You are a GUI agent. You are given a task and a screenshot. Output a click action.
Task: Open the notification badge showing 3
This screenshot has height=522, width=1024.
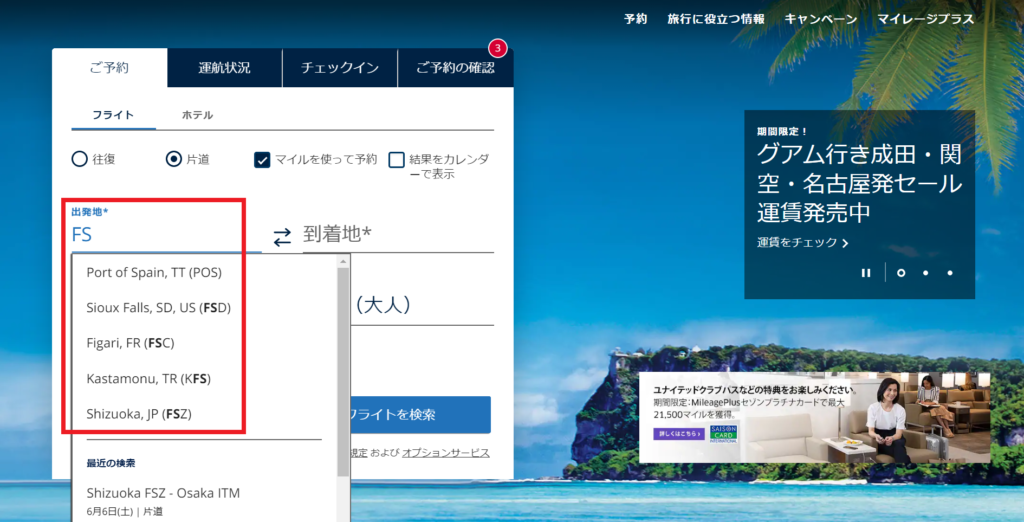click(x=497, y=48)
